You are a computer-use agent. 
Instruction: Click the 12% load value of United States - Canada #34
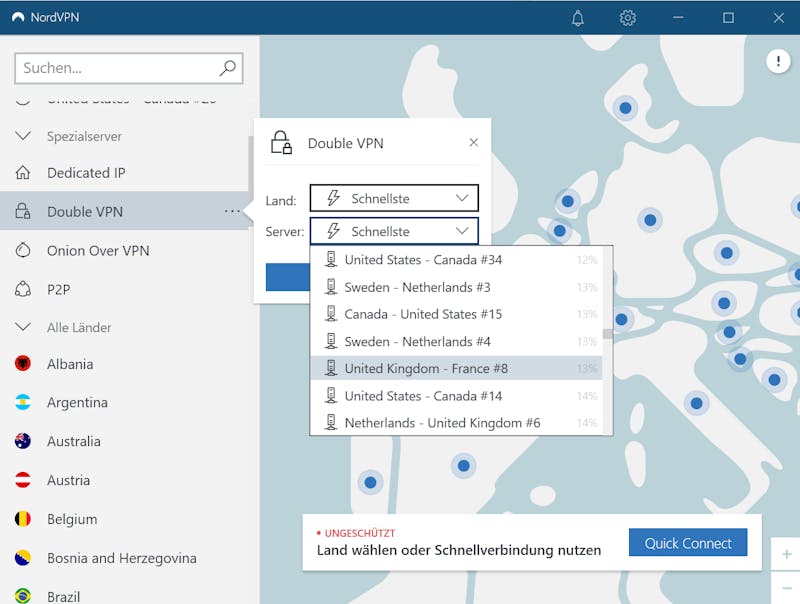[587, 260]
